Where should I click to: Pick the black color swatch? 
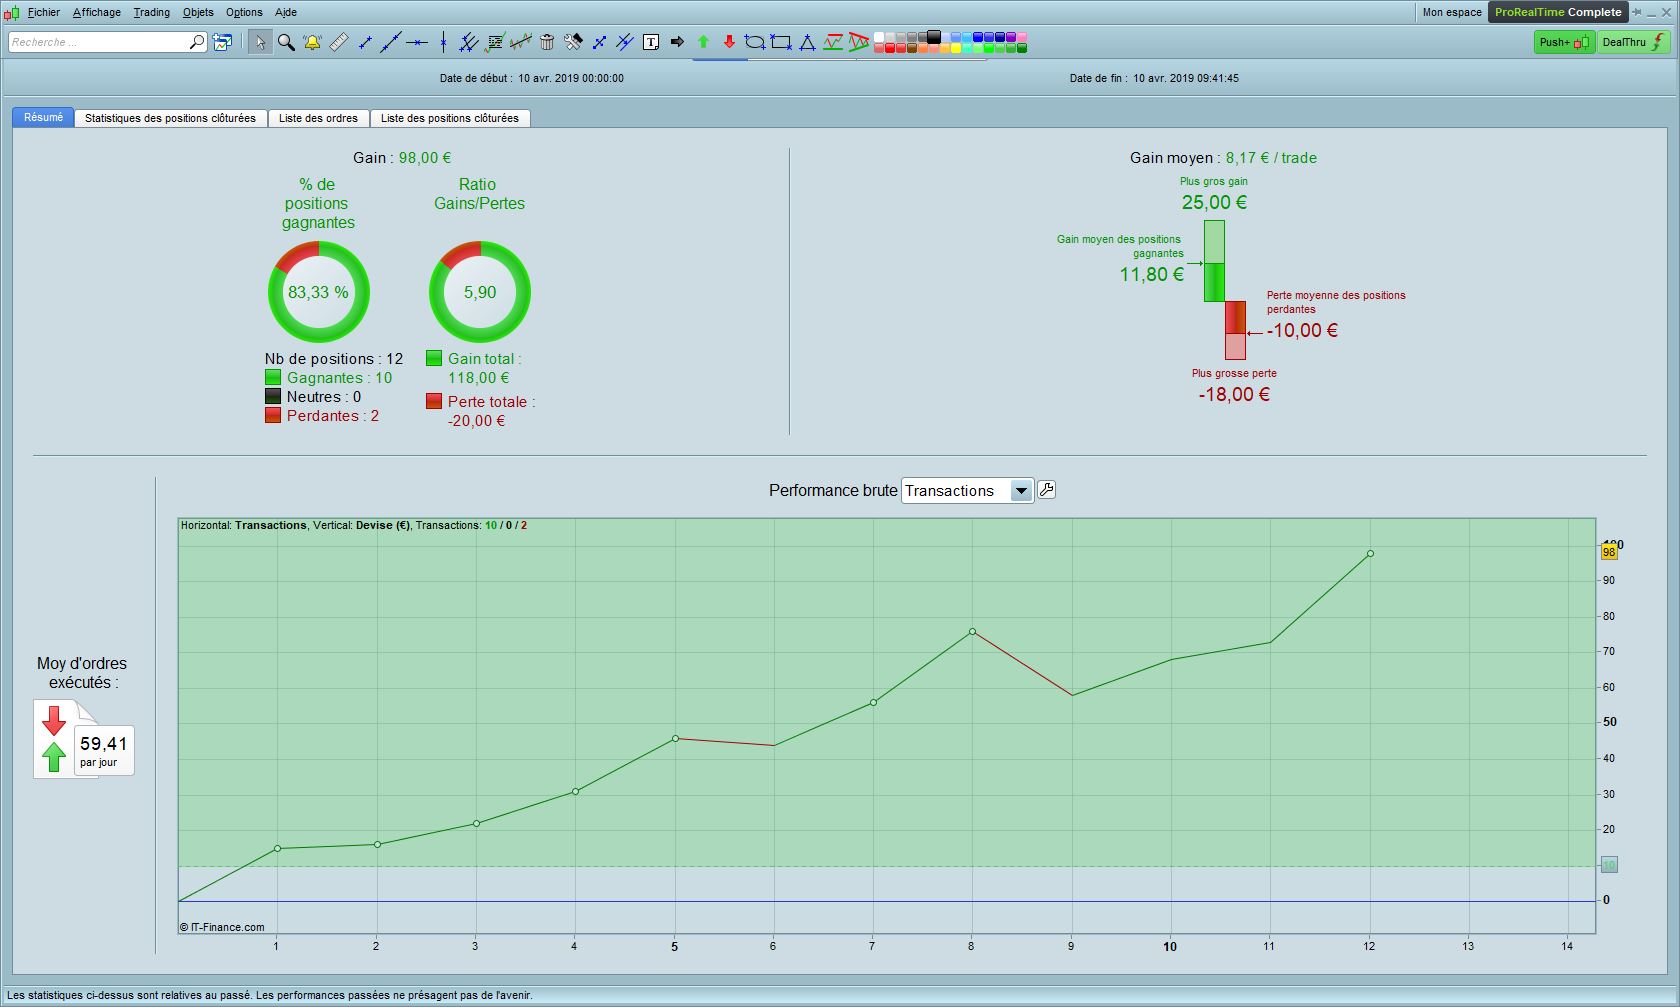[934, 37]
